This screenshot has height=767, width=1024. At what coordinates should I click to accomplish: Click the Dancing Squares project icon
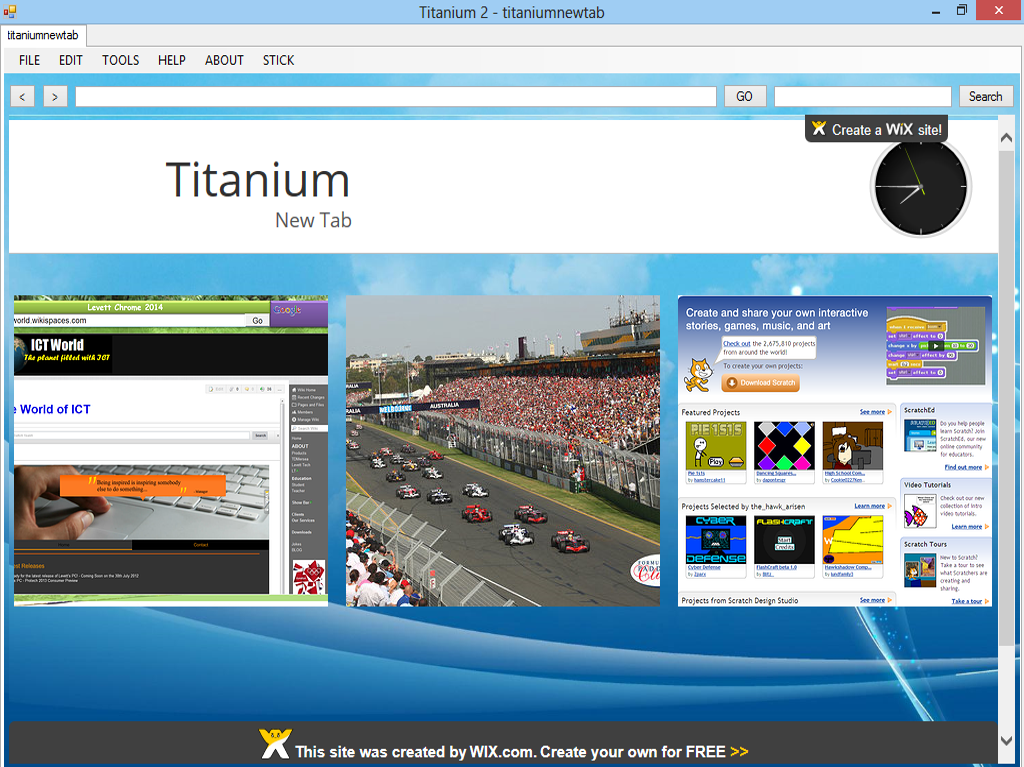pos(784,446)
